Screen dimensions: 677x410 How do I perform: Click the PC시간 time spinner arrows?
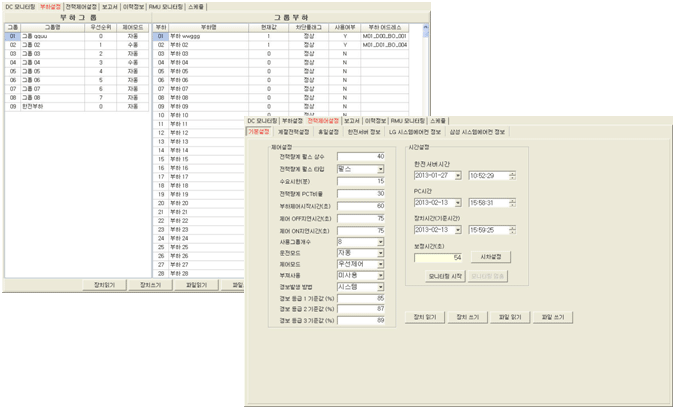[512, 202]
